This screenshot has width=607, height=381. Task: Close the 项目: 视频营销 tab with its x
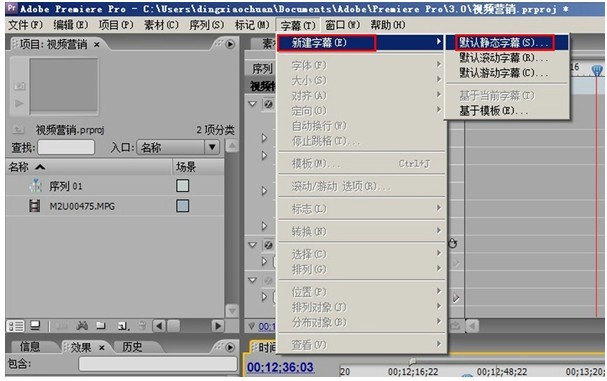[x=97, y=45]
